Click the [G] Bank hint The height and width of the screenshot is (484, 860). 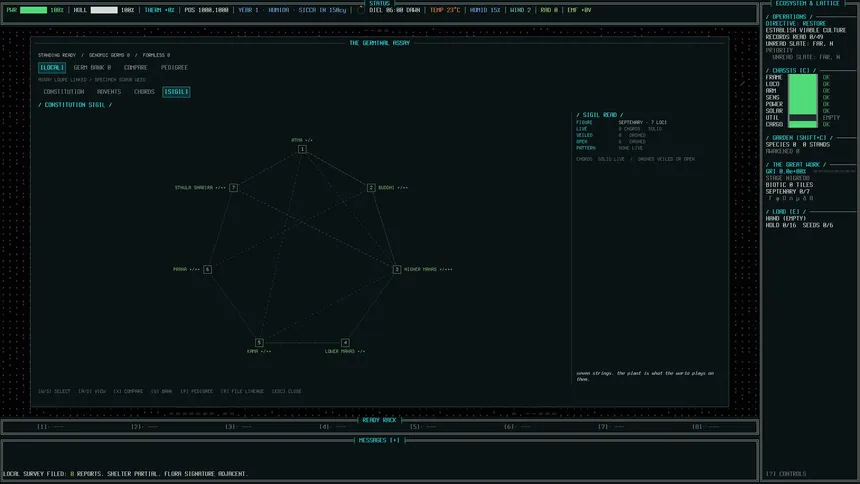pos(162,391)
